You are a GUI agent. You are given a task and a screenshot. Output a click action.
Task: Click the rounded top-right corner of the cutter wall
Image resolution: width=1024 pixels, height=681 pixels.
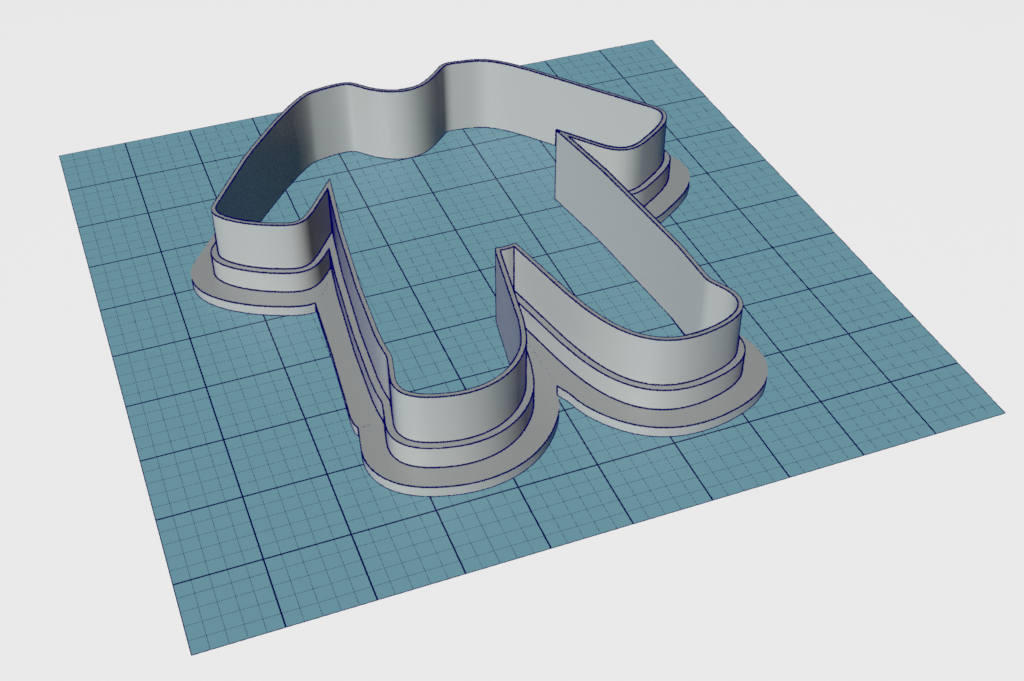click(648, 150)
